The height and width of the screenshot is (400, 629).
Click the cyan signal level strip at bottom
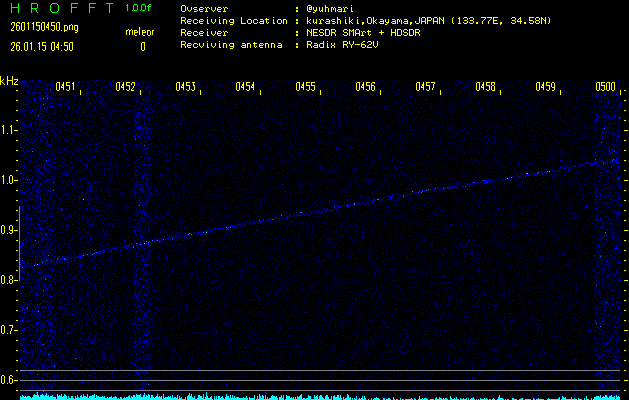pyautogui.click(x=320, y=396)
